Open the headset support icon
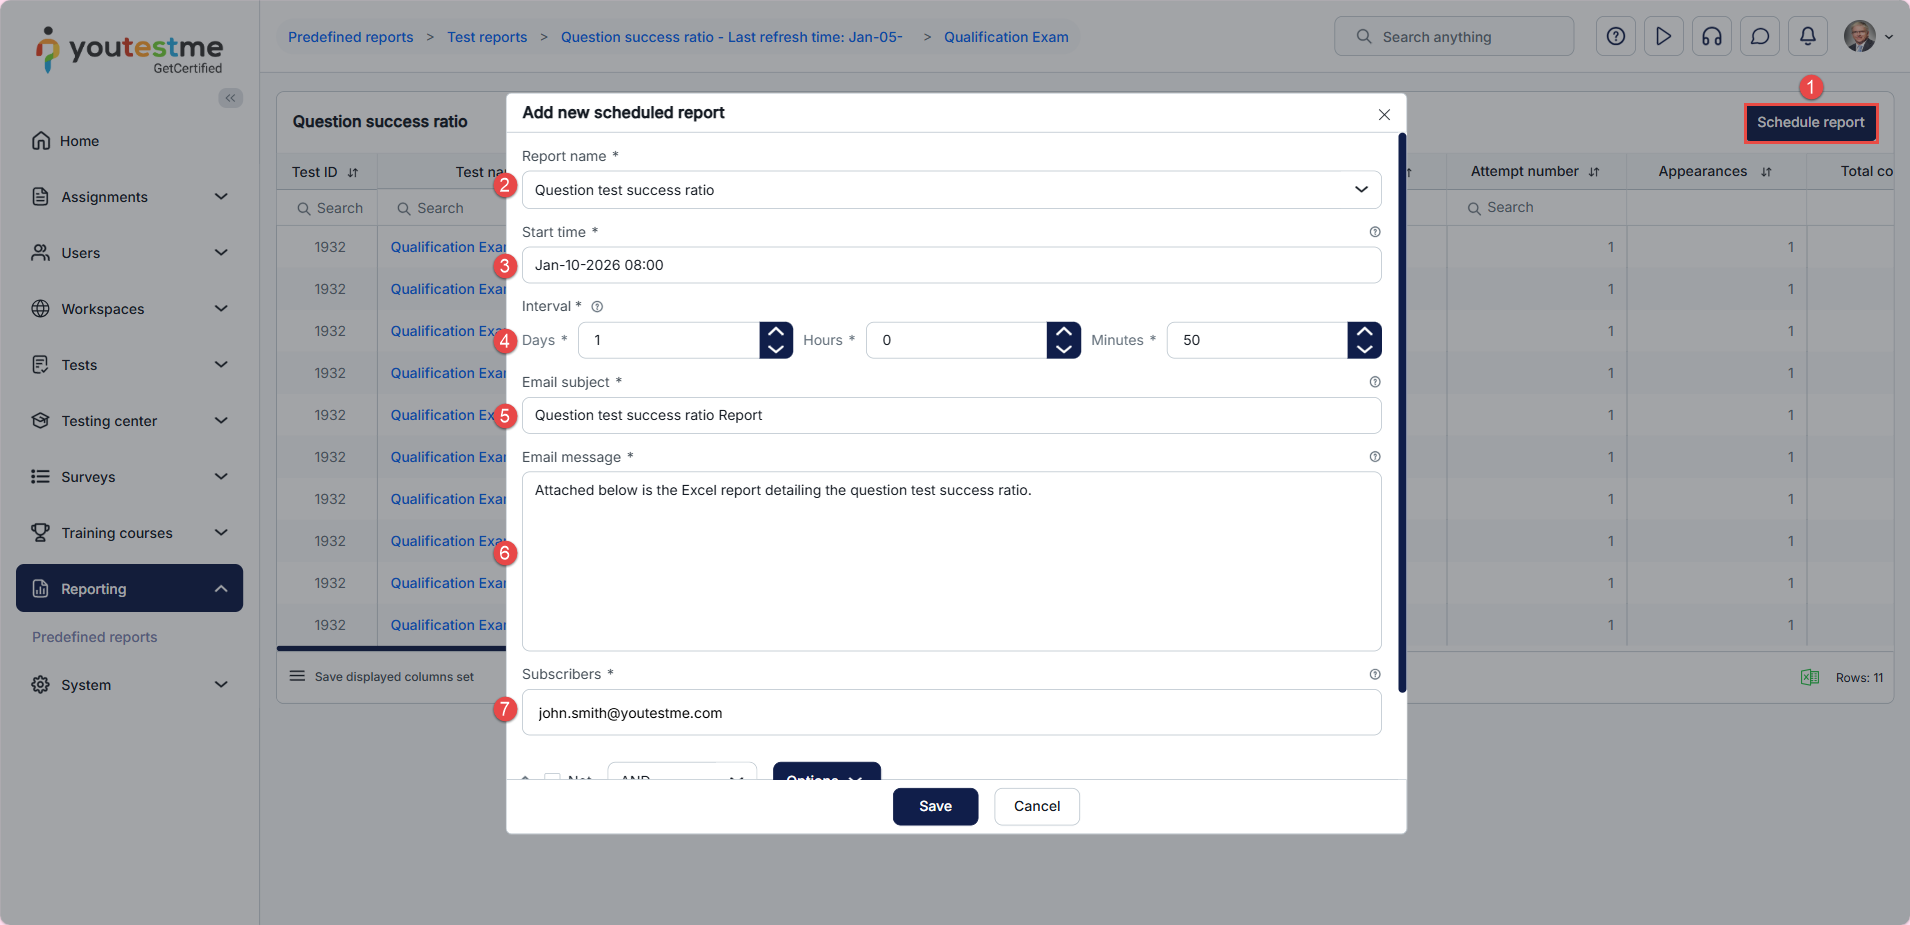 1711,37
